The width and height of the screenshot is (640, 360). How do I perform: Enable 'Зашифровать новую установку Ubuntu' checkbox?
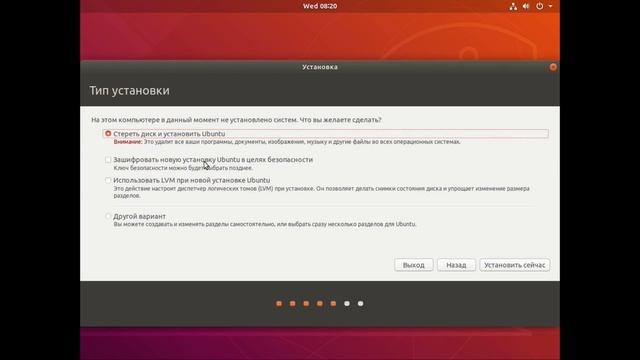(x=108, y=160)
